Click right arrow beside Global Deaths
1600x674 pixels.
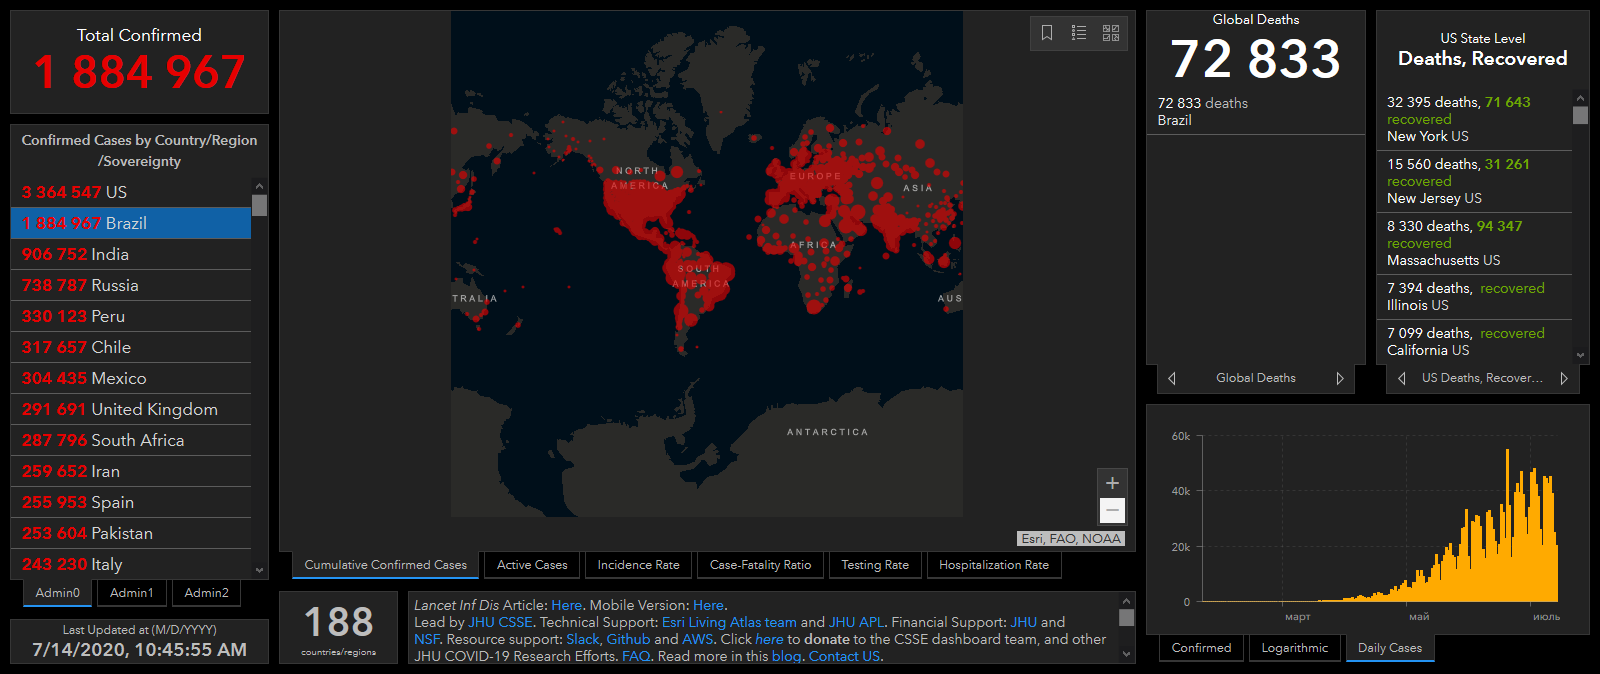click(x=1340, y=378)
